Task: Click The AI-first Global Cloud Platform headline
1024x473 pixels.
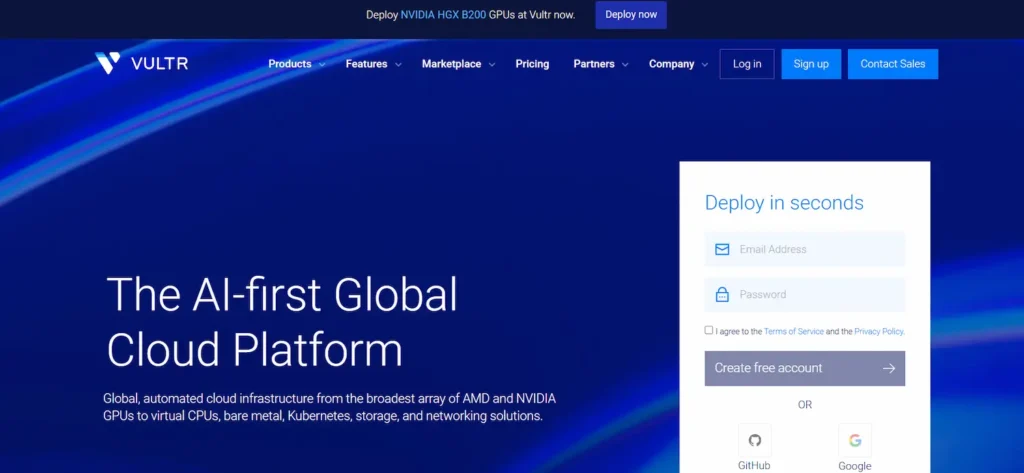Action: pos(282,321)
